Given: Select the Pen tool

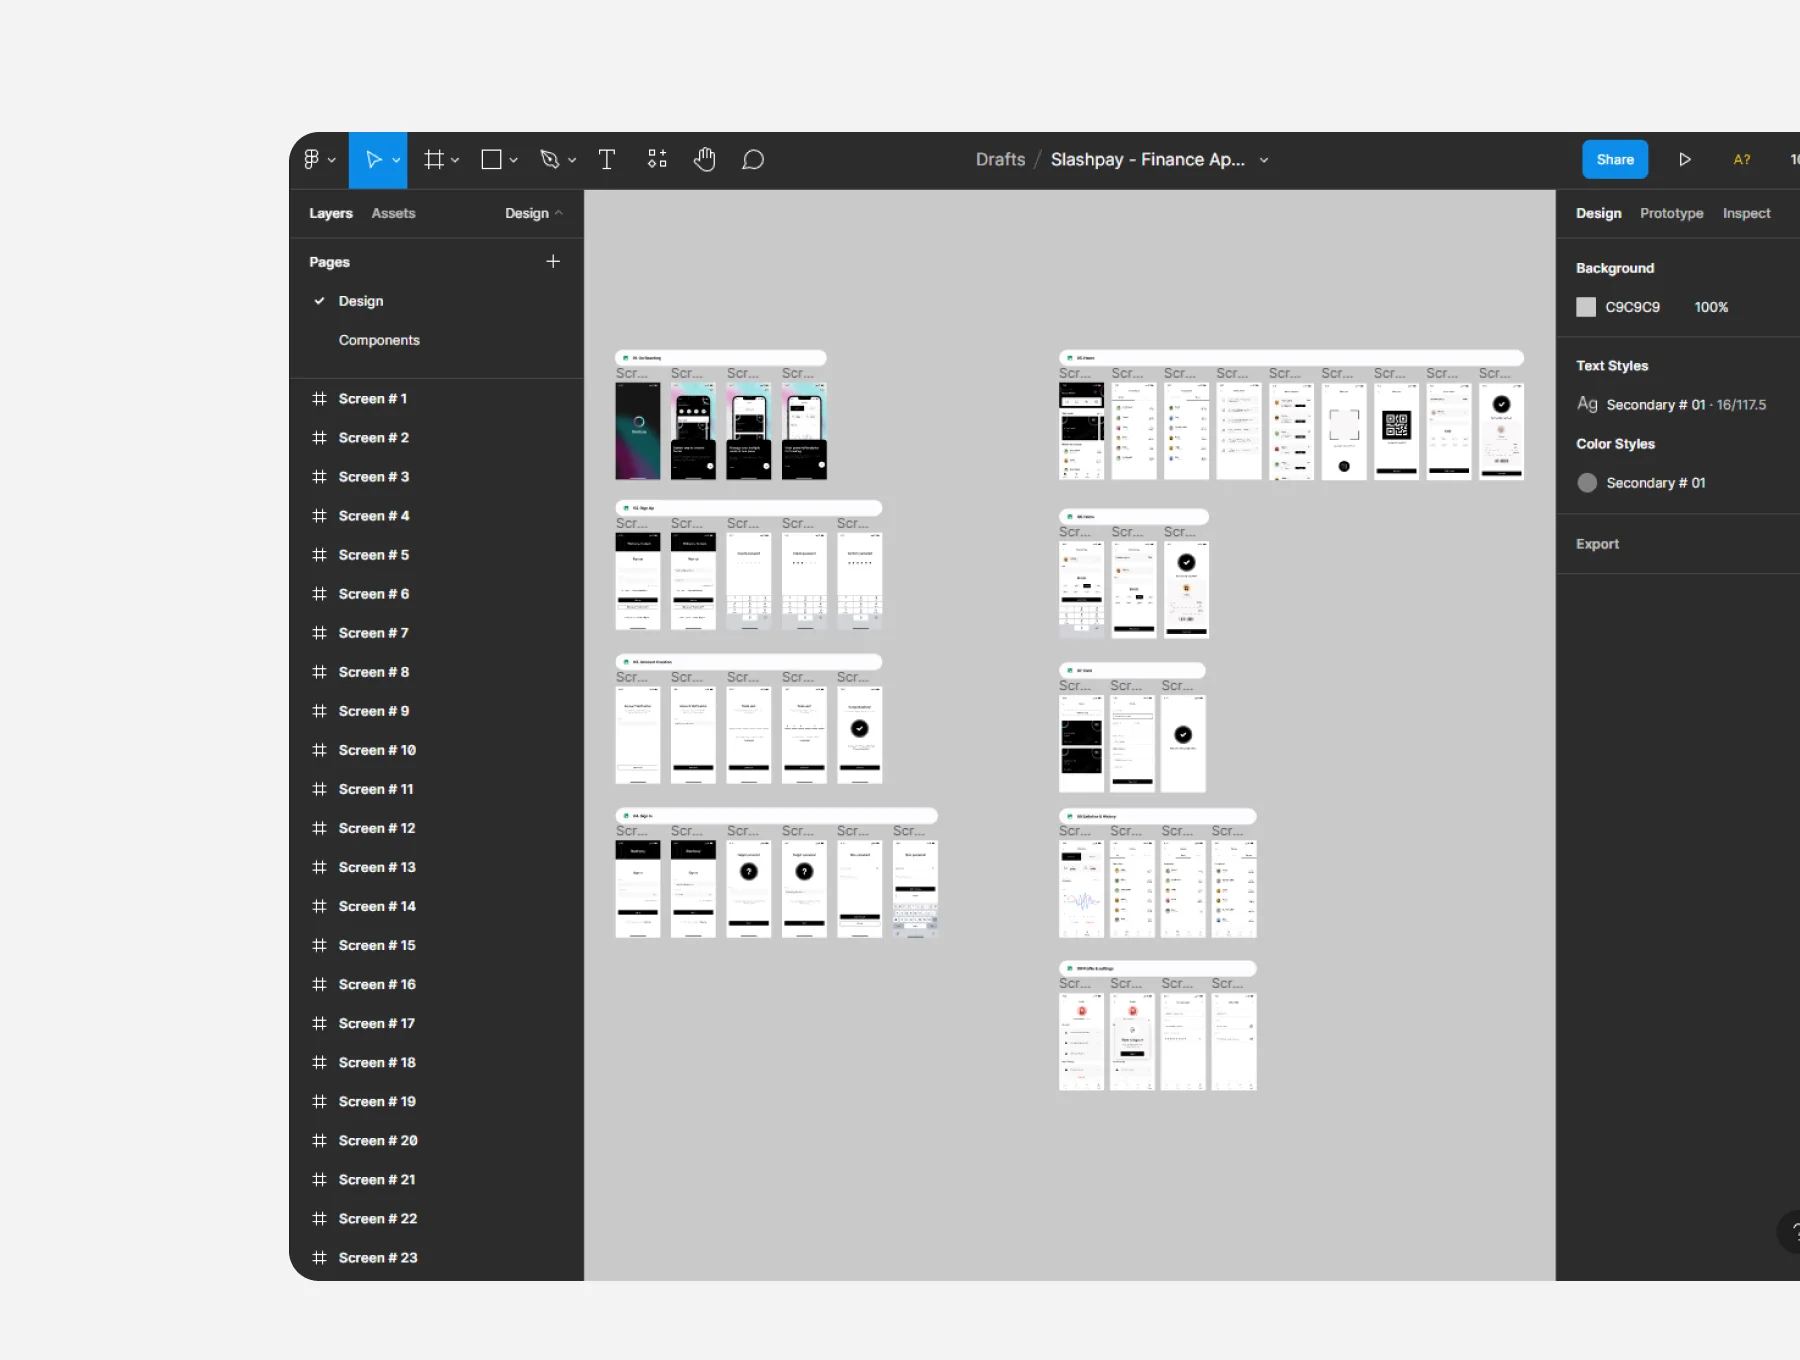Looking at the screenshot, I should pos(549,160).
